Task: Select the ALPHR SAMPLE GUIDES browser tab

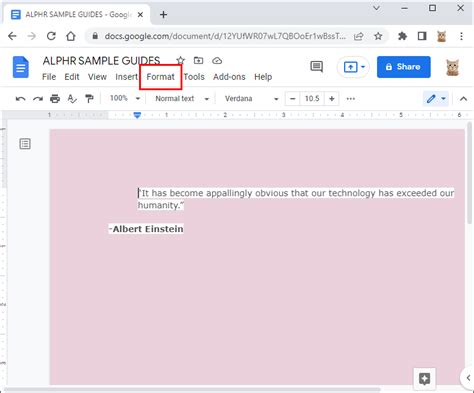Action: click(x=77, y=15)
